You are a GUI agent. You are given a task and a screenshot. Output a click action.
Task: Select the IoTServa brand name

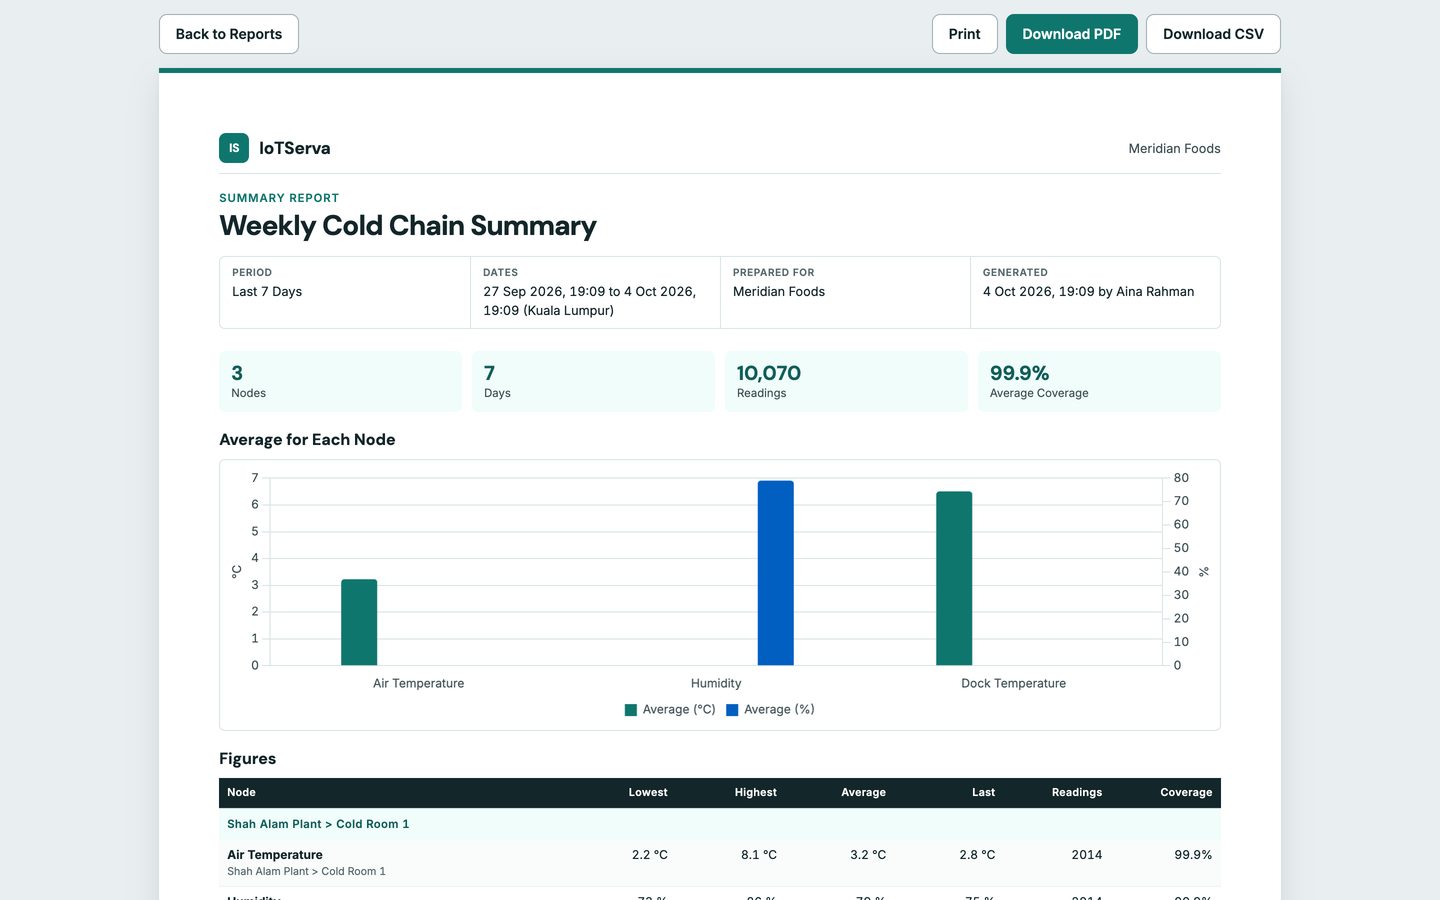click(x=295, y=148)
